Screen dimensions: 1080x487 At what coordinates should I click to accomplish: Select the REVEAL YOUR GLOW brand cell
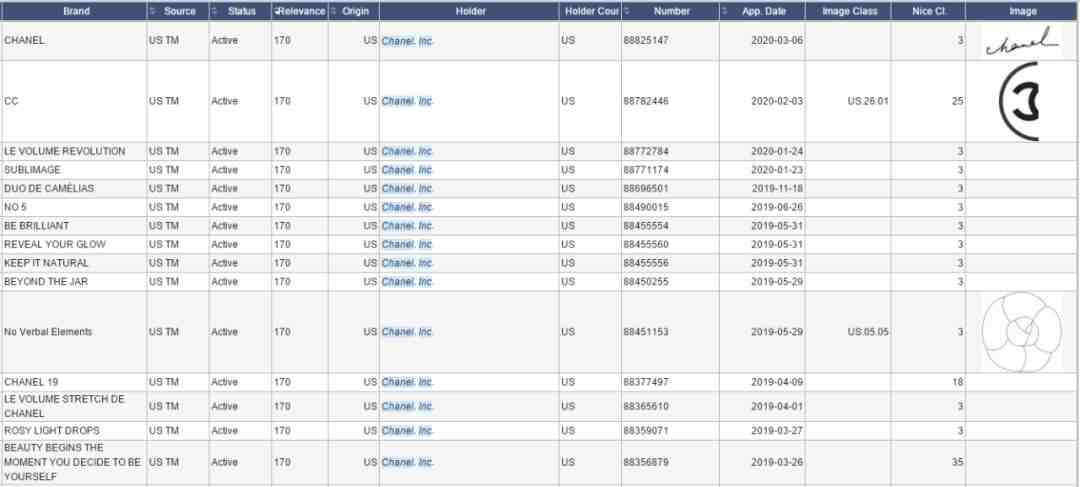74,245
